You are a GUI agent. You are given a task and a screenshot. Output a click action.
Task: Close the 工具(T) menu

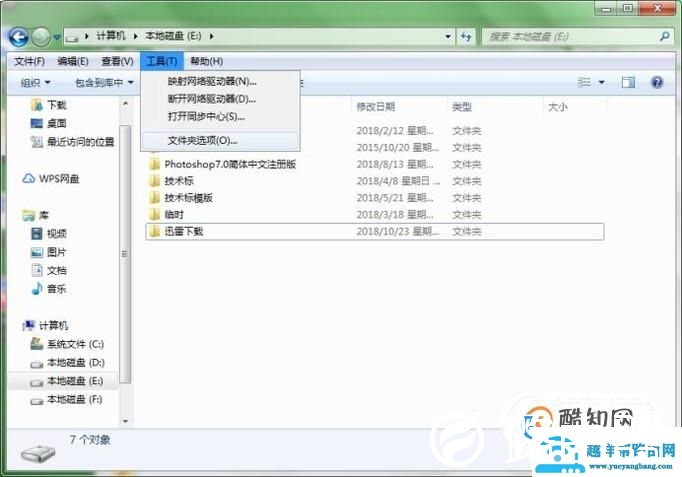(162, 61)
